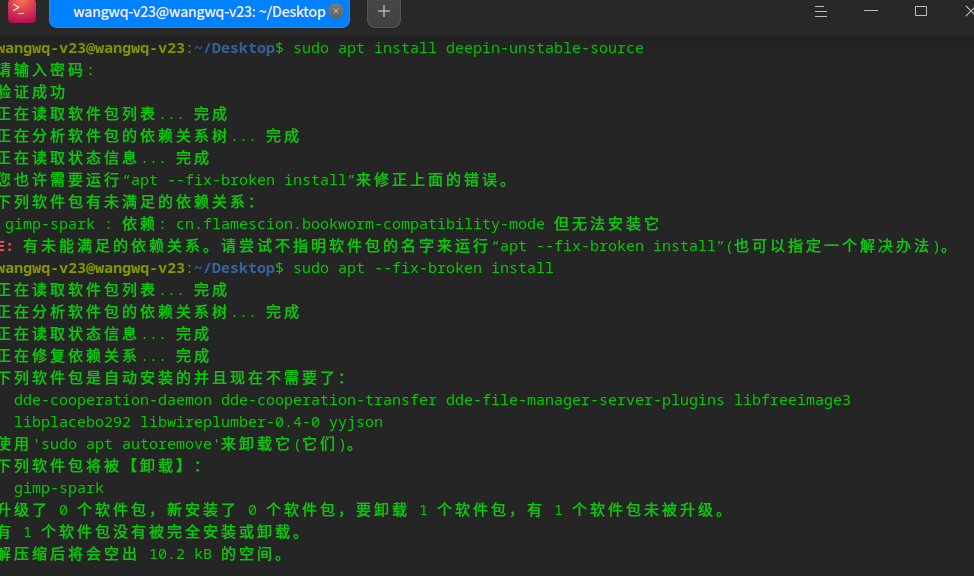Image resolution: width=974 pixels, height=576 pixels.
Task: Click dde-cooperation-daemon package name
Action: click(113, 400)
